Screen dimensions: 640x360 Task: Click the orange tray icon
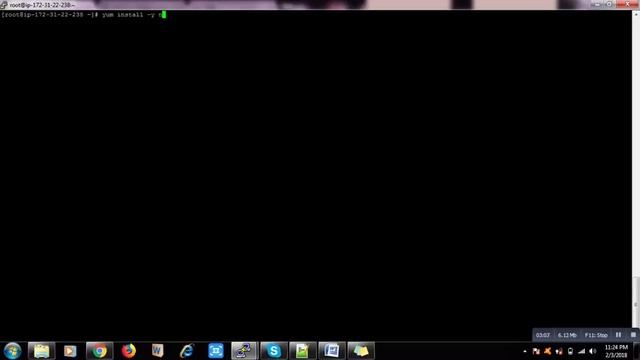(548, 351)
